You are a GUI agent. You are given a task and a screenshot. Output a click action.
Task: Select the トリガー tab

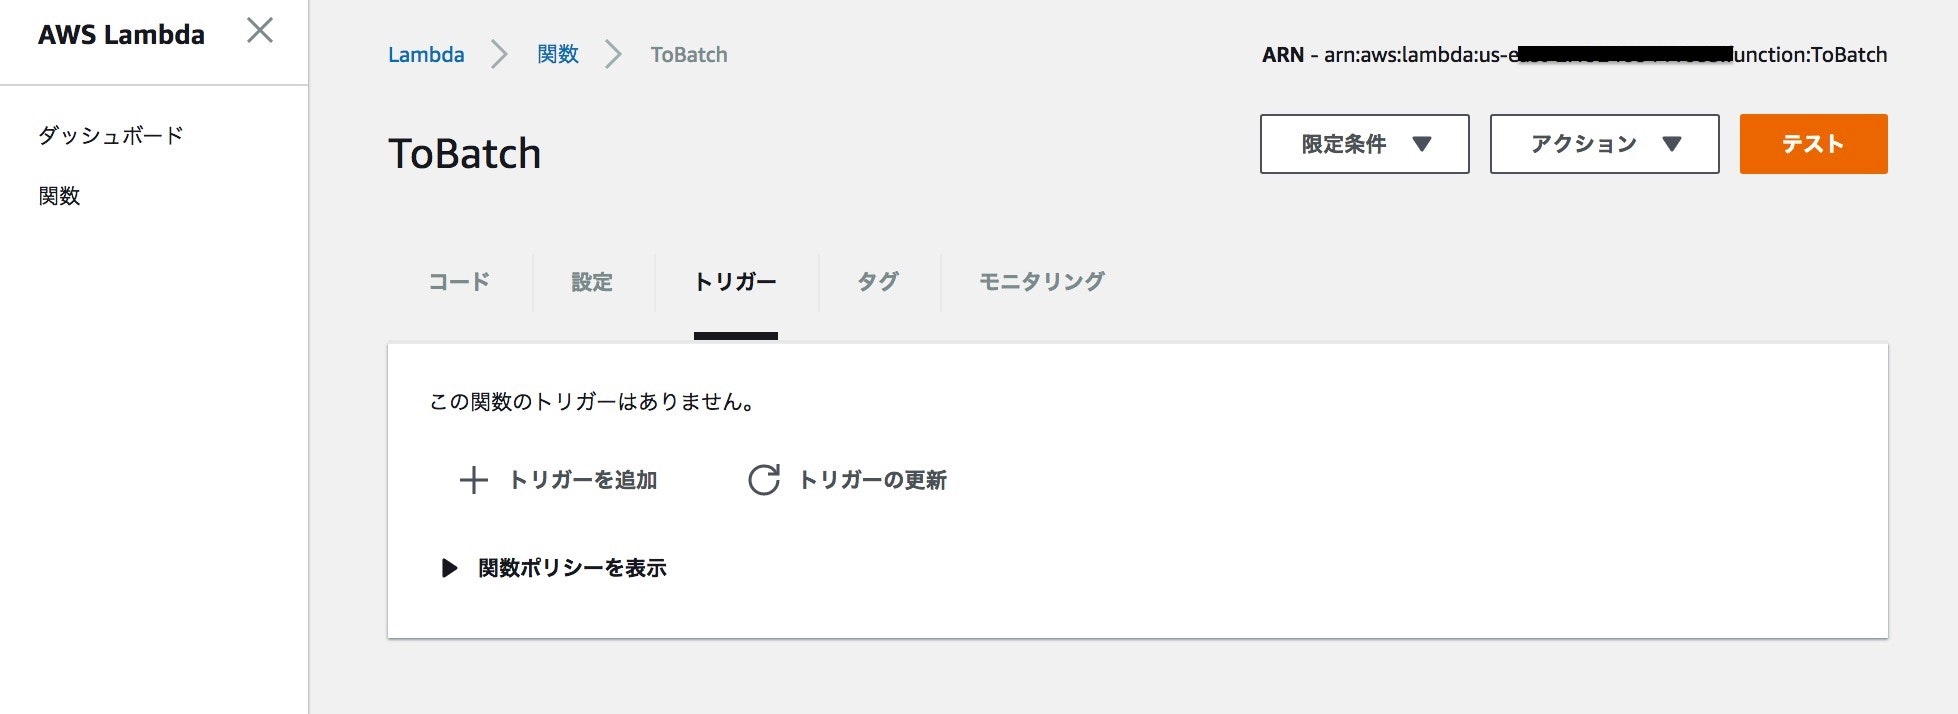click(x=735, y=282)
